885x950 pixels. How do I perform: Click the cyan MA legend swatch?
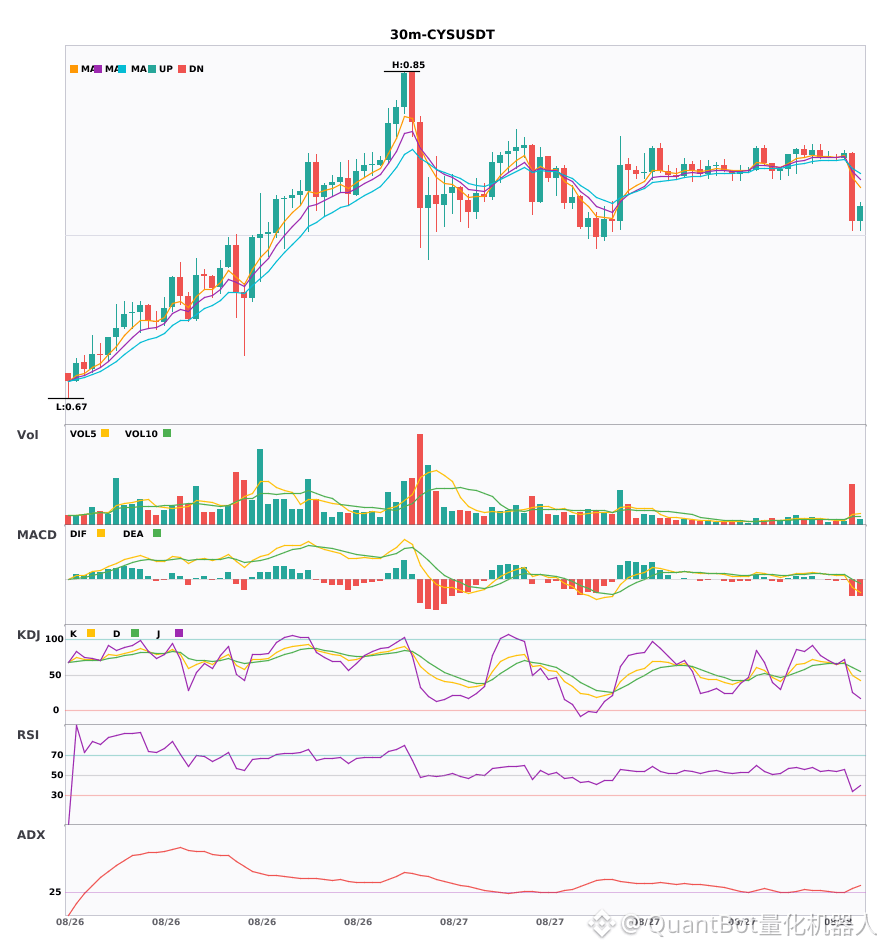[x=122, y=69]
